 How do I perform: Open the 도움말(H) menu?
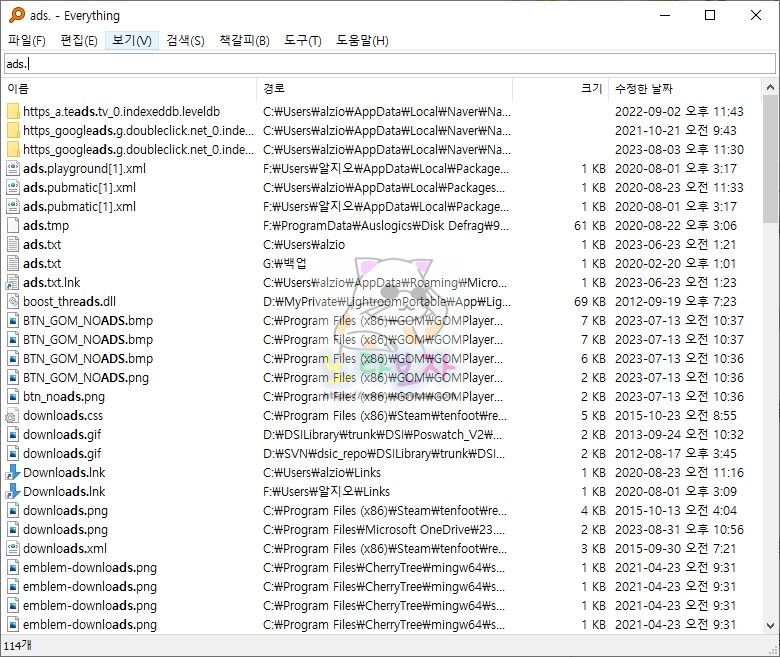pyautogui.click(x=362, y=40)
